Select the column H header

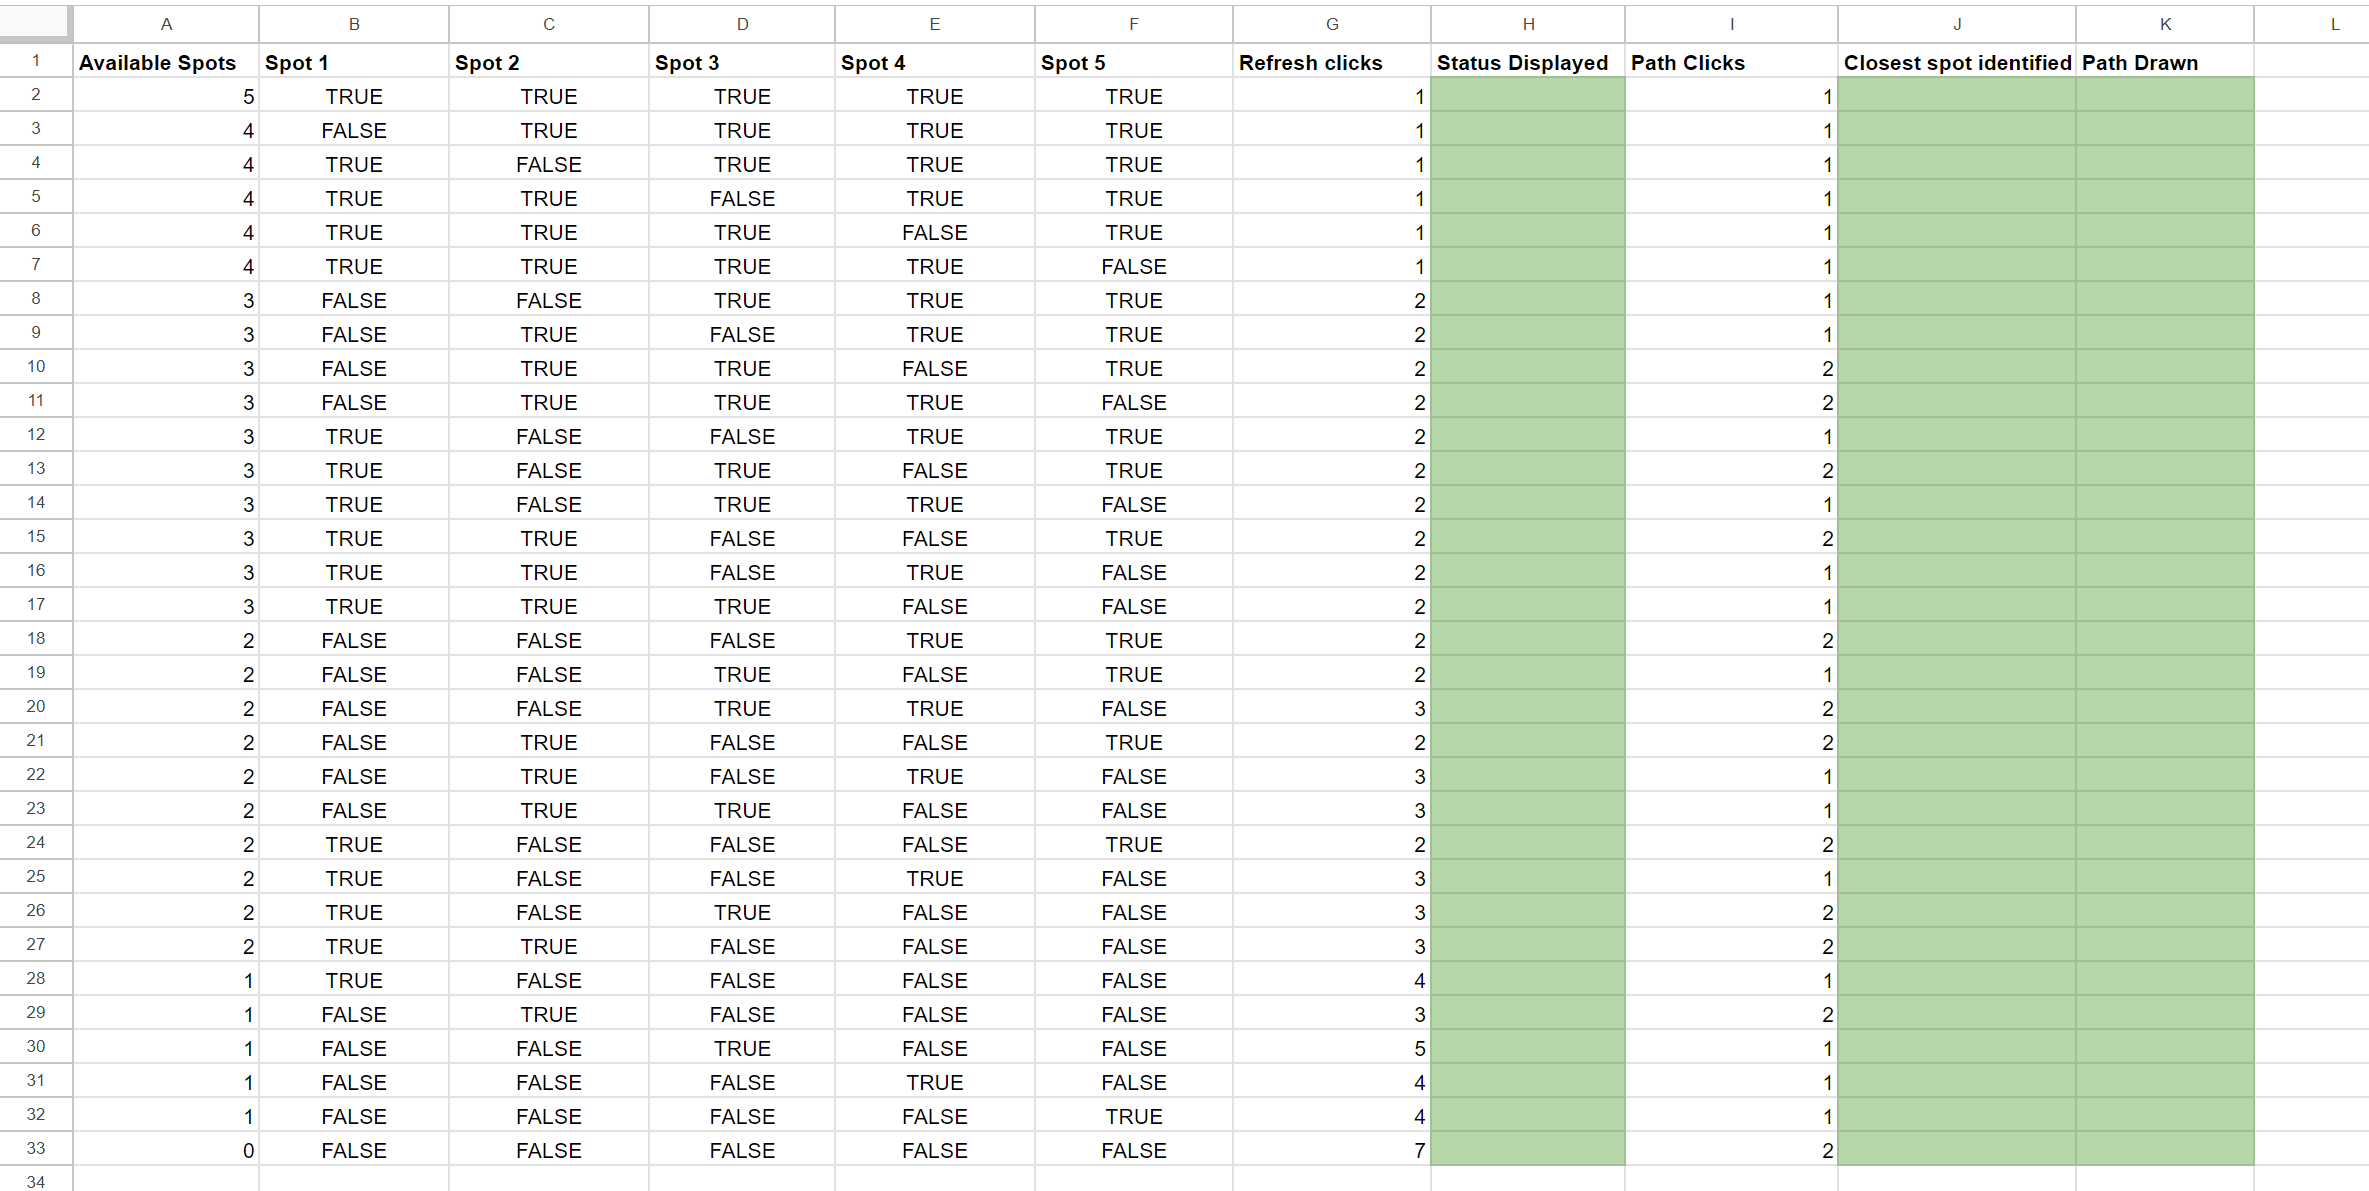[x=1528, y=24]
